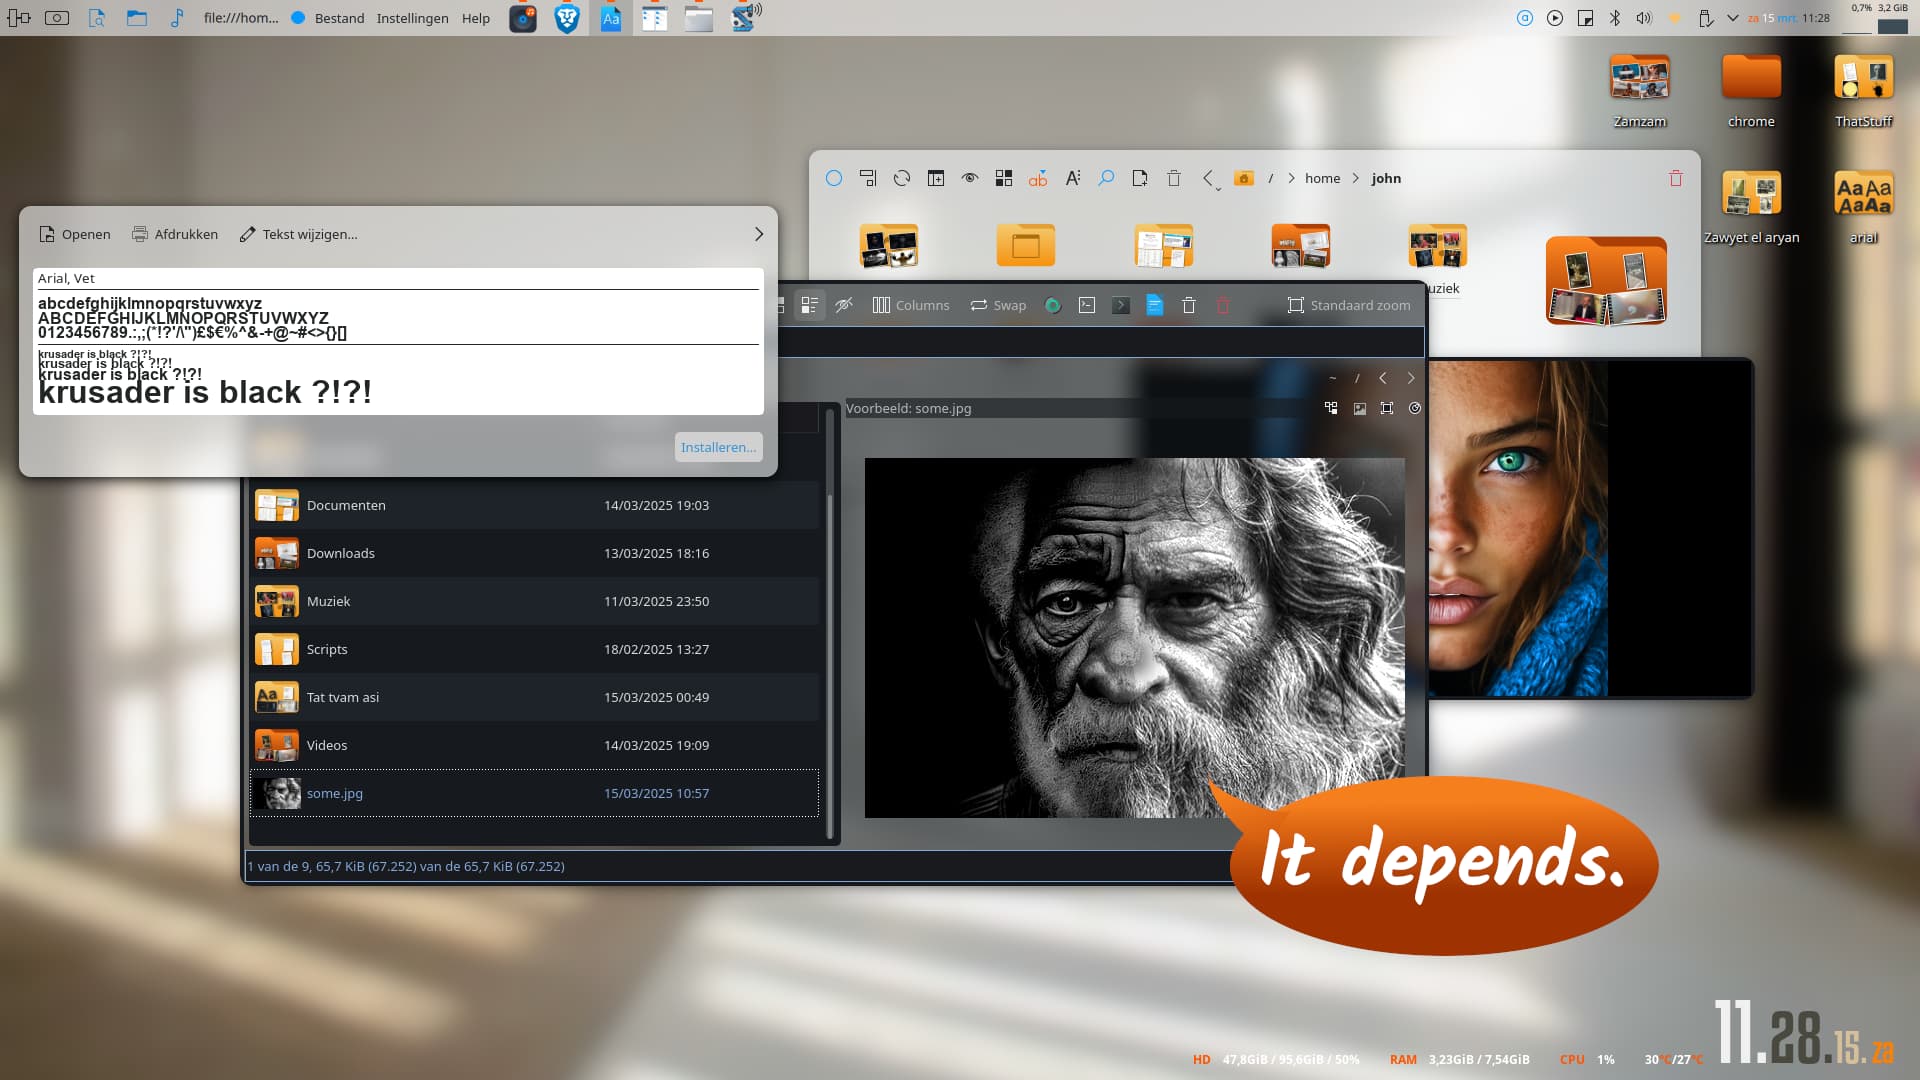1920x1080 pixels.
Task: Click Standaard zoom in Krusader toolbar
Action: coord(1349,305)
